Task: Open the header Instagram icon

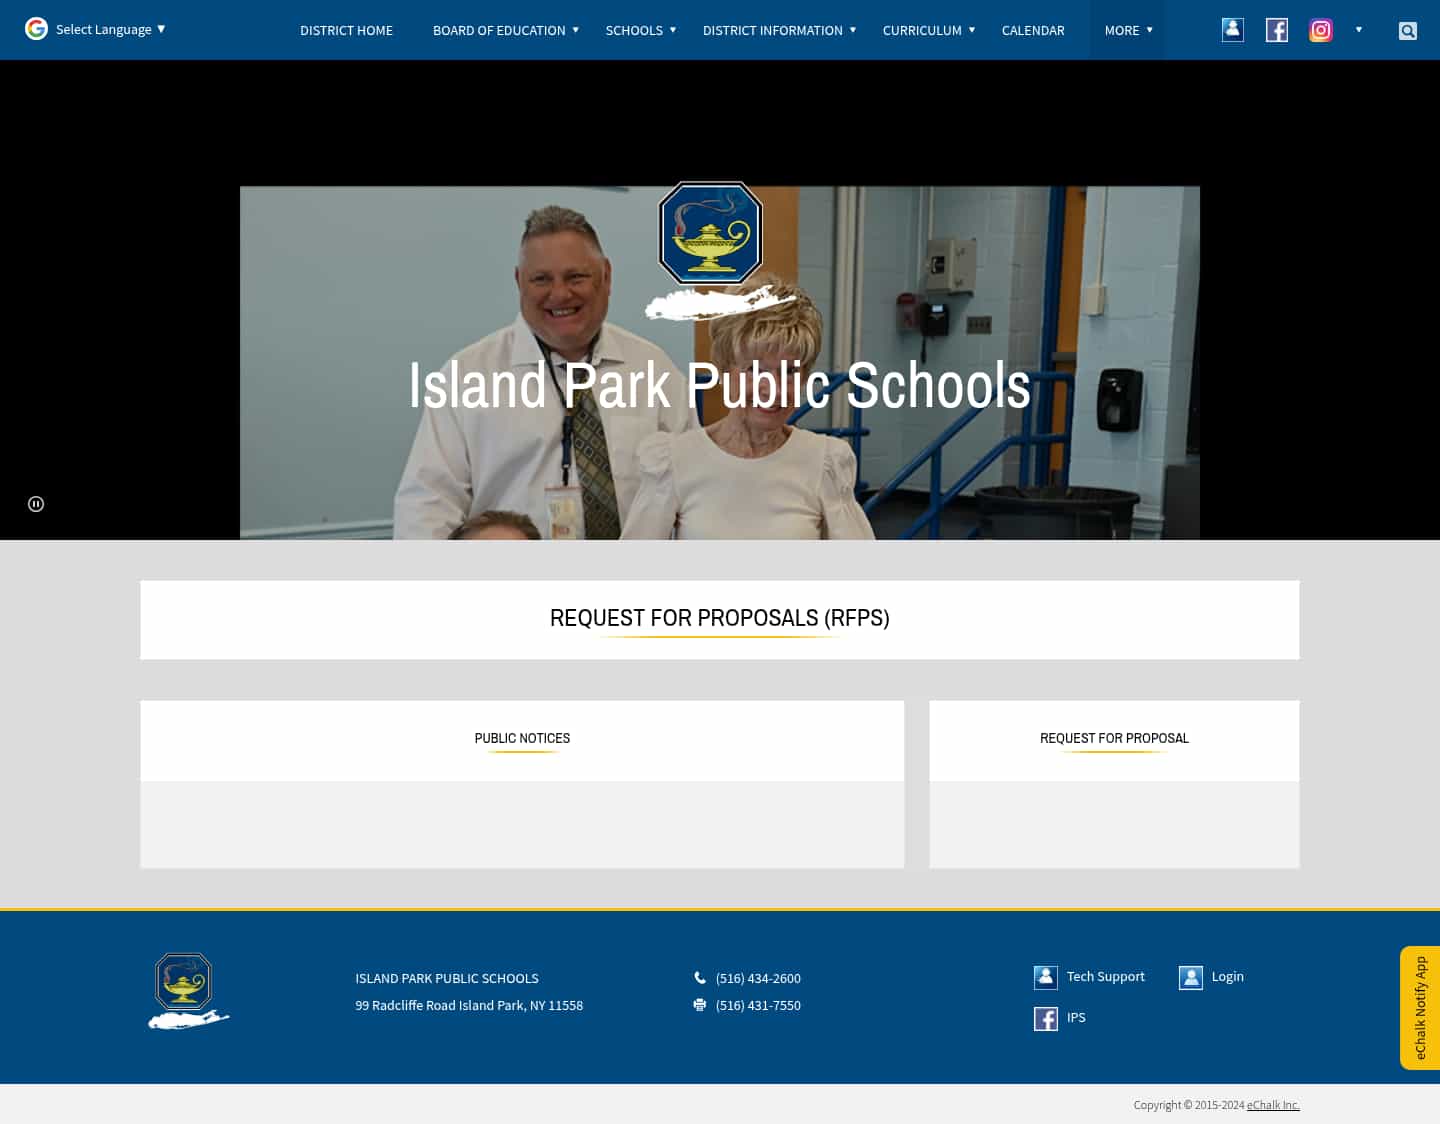Action: (1321, 30)
